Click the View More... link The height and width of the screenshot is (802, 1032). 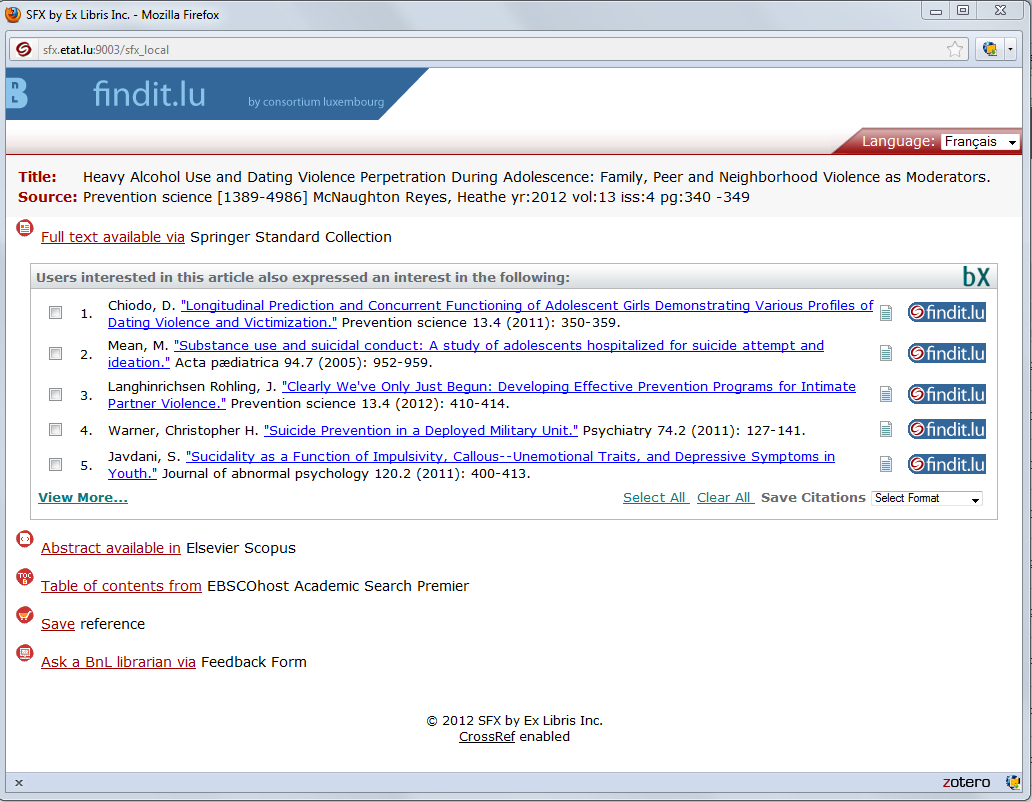click(x=83, y=497)
